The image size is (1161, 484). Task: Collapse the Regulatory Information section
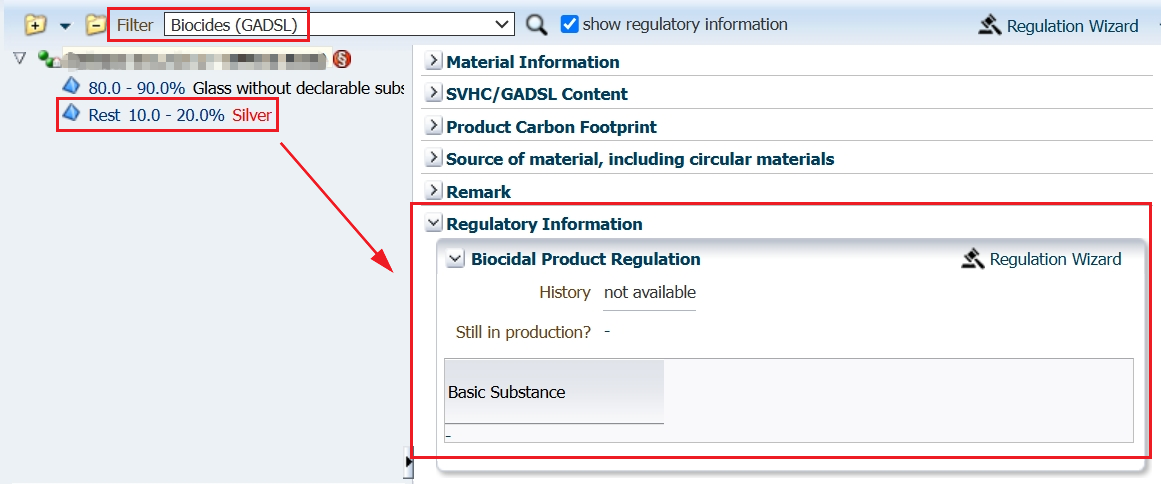click(434, 223)
